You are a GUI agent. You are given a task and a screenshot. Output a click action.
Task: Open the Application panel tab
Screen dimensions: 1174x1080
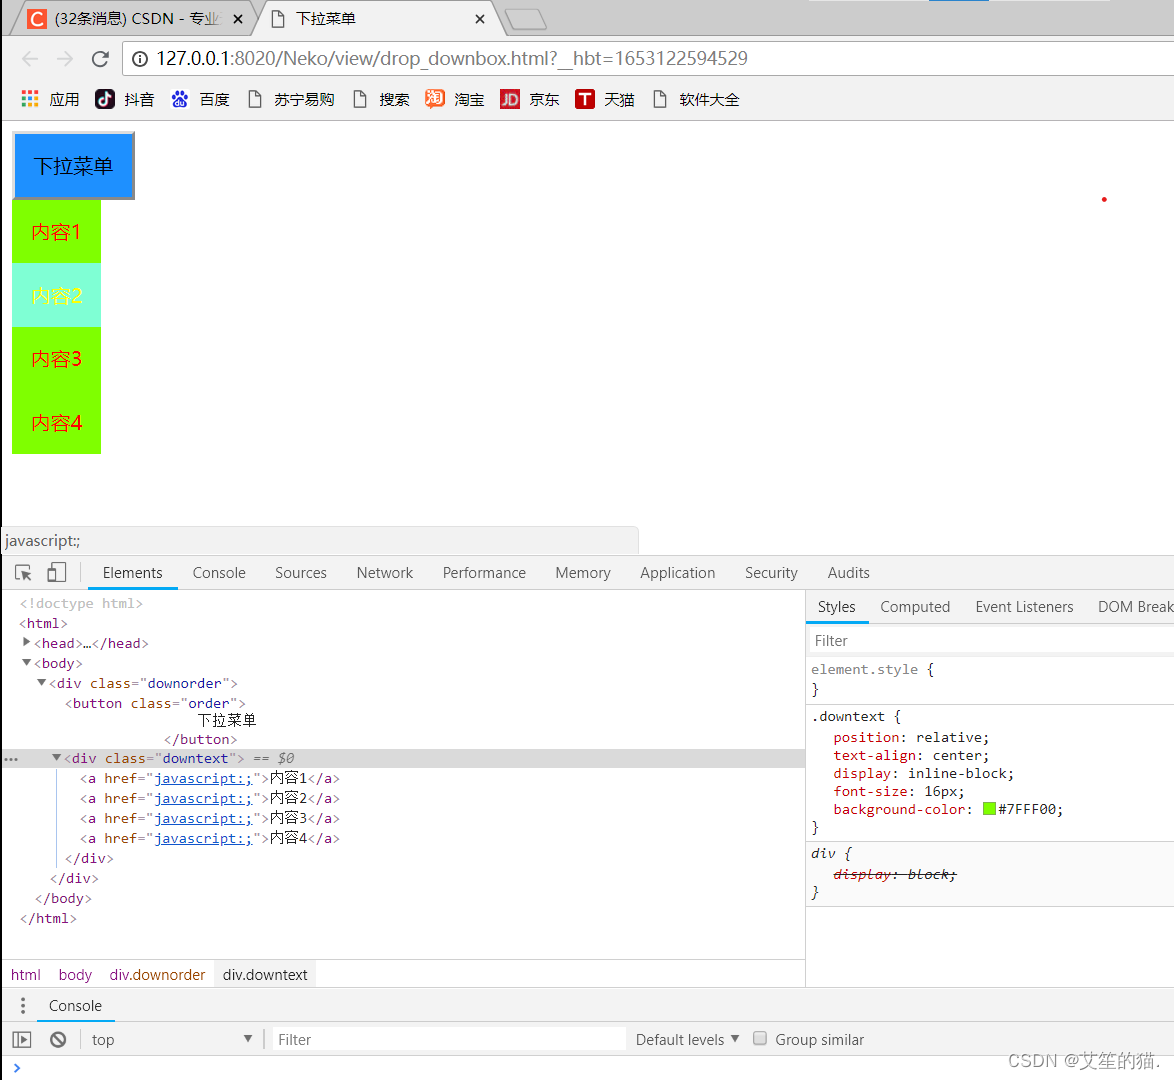tap(678, 573)
